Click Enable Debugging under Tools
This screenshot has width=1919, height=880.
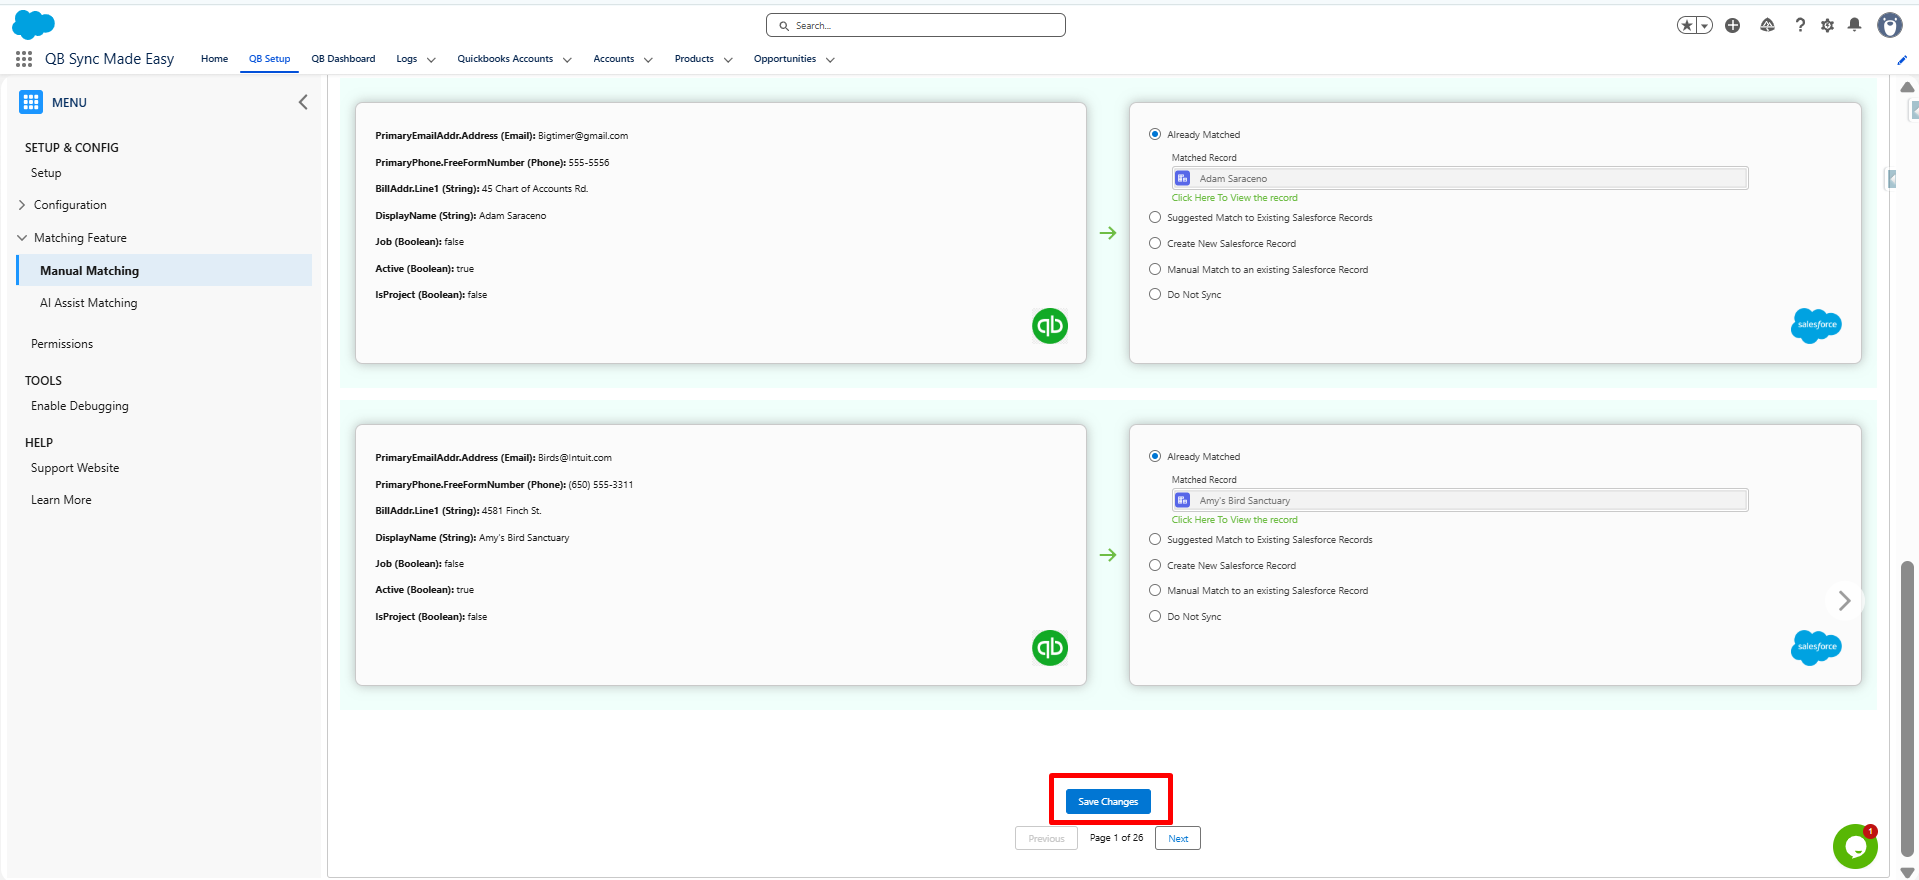80,406
